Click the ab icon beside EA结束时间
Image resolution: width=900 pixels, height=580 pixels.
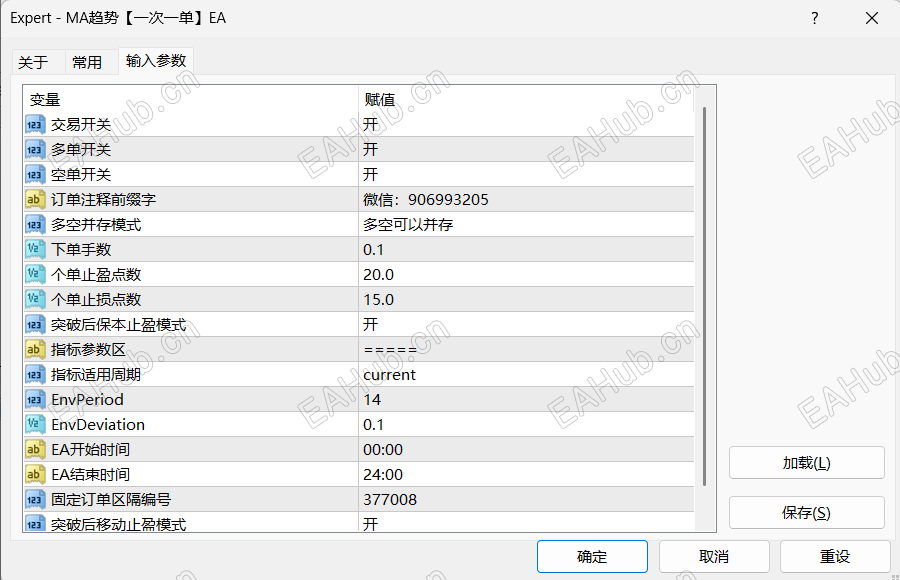click(x=35, y=474)
